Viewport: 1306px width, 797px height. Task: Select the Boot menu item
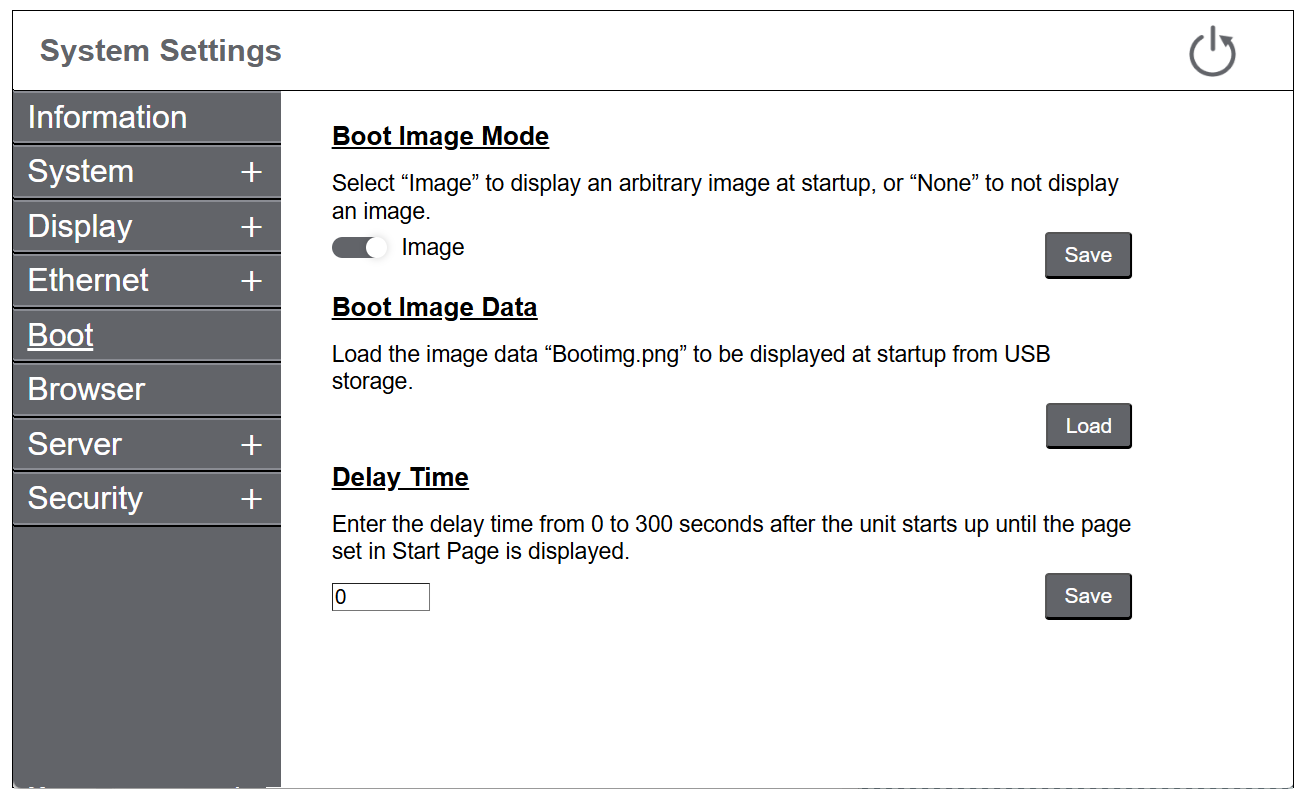click(x=61, y=336)
